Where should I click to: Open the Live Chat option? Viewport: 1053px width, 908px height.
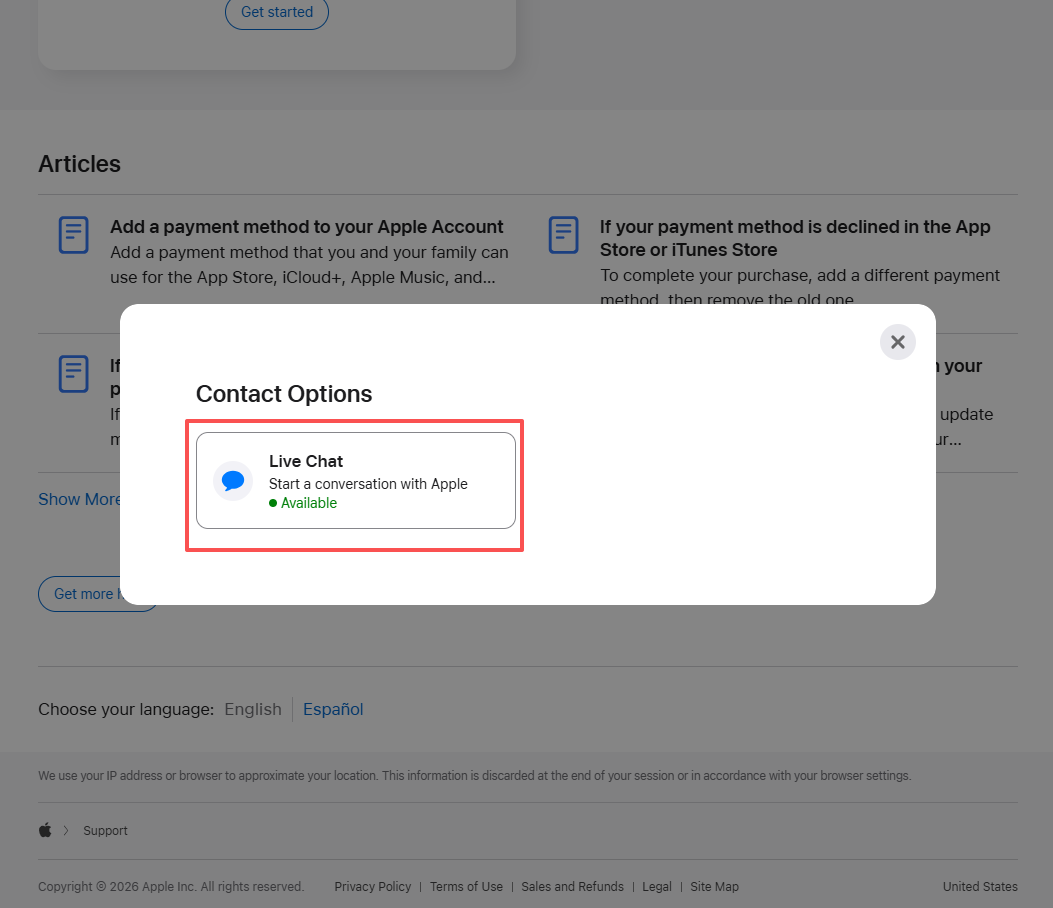356,480
